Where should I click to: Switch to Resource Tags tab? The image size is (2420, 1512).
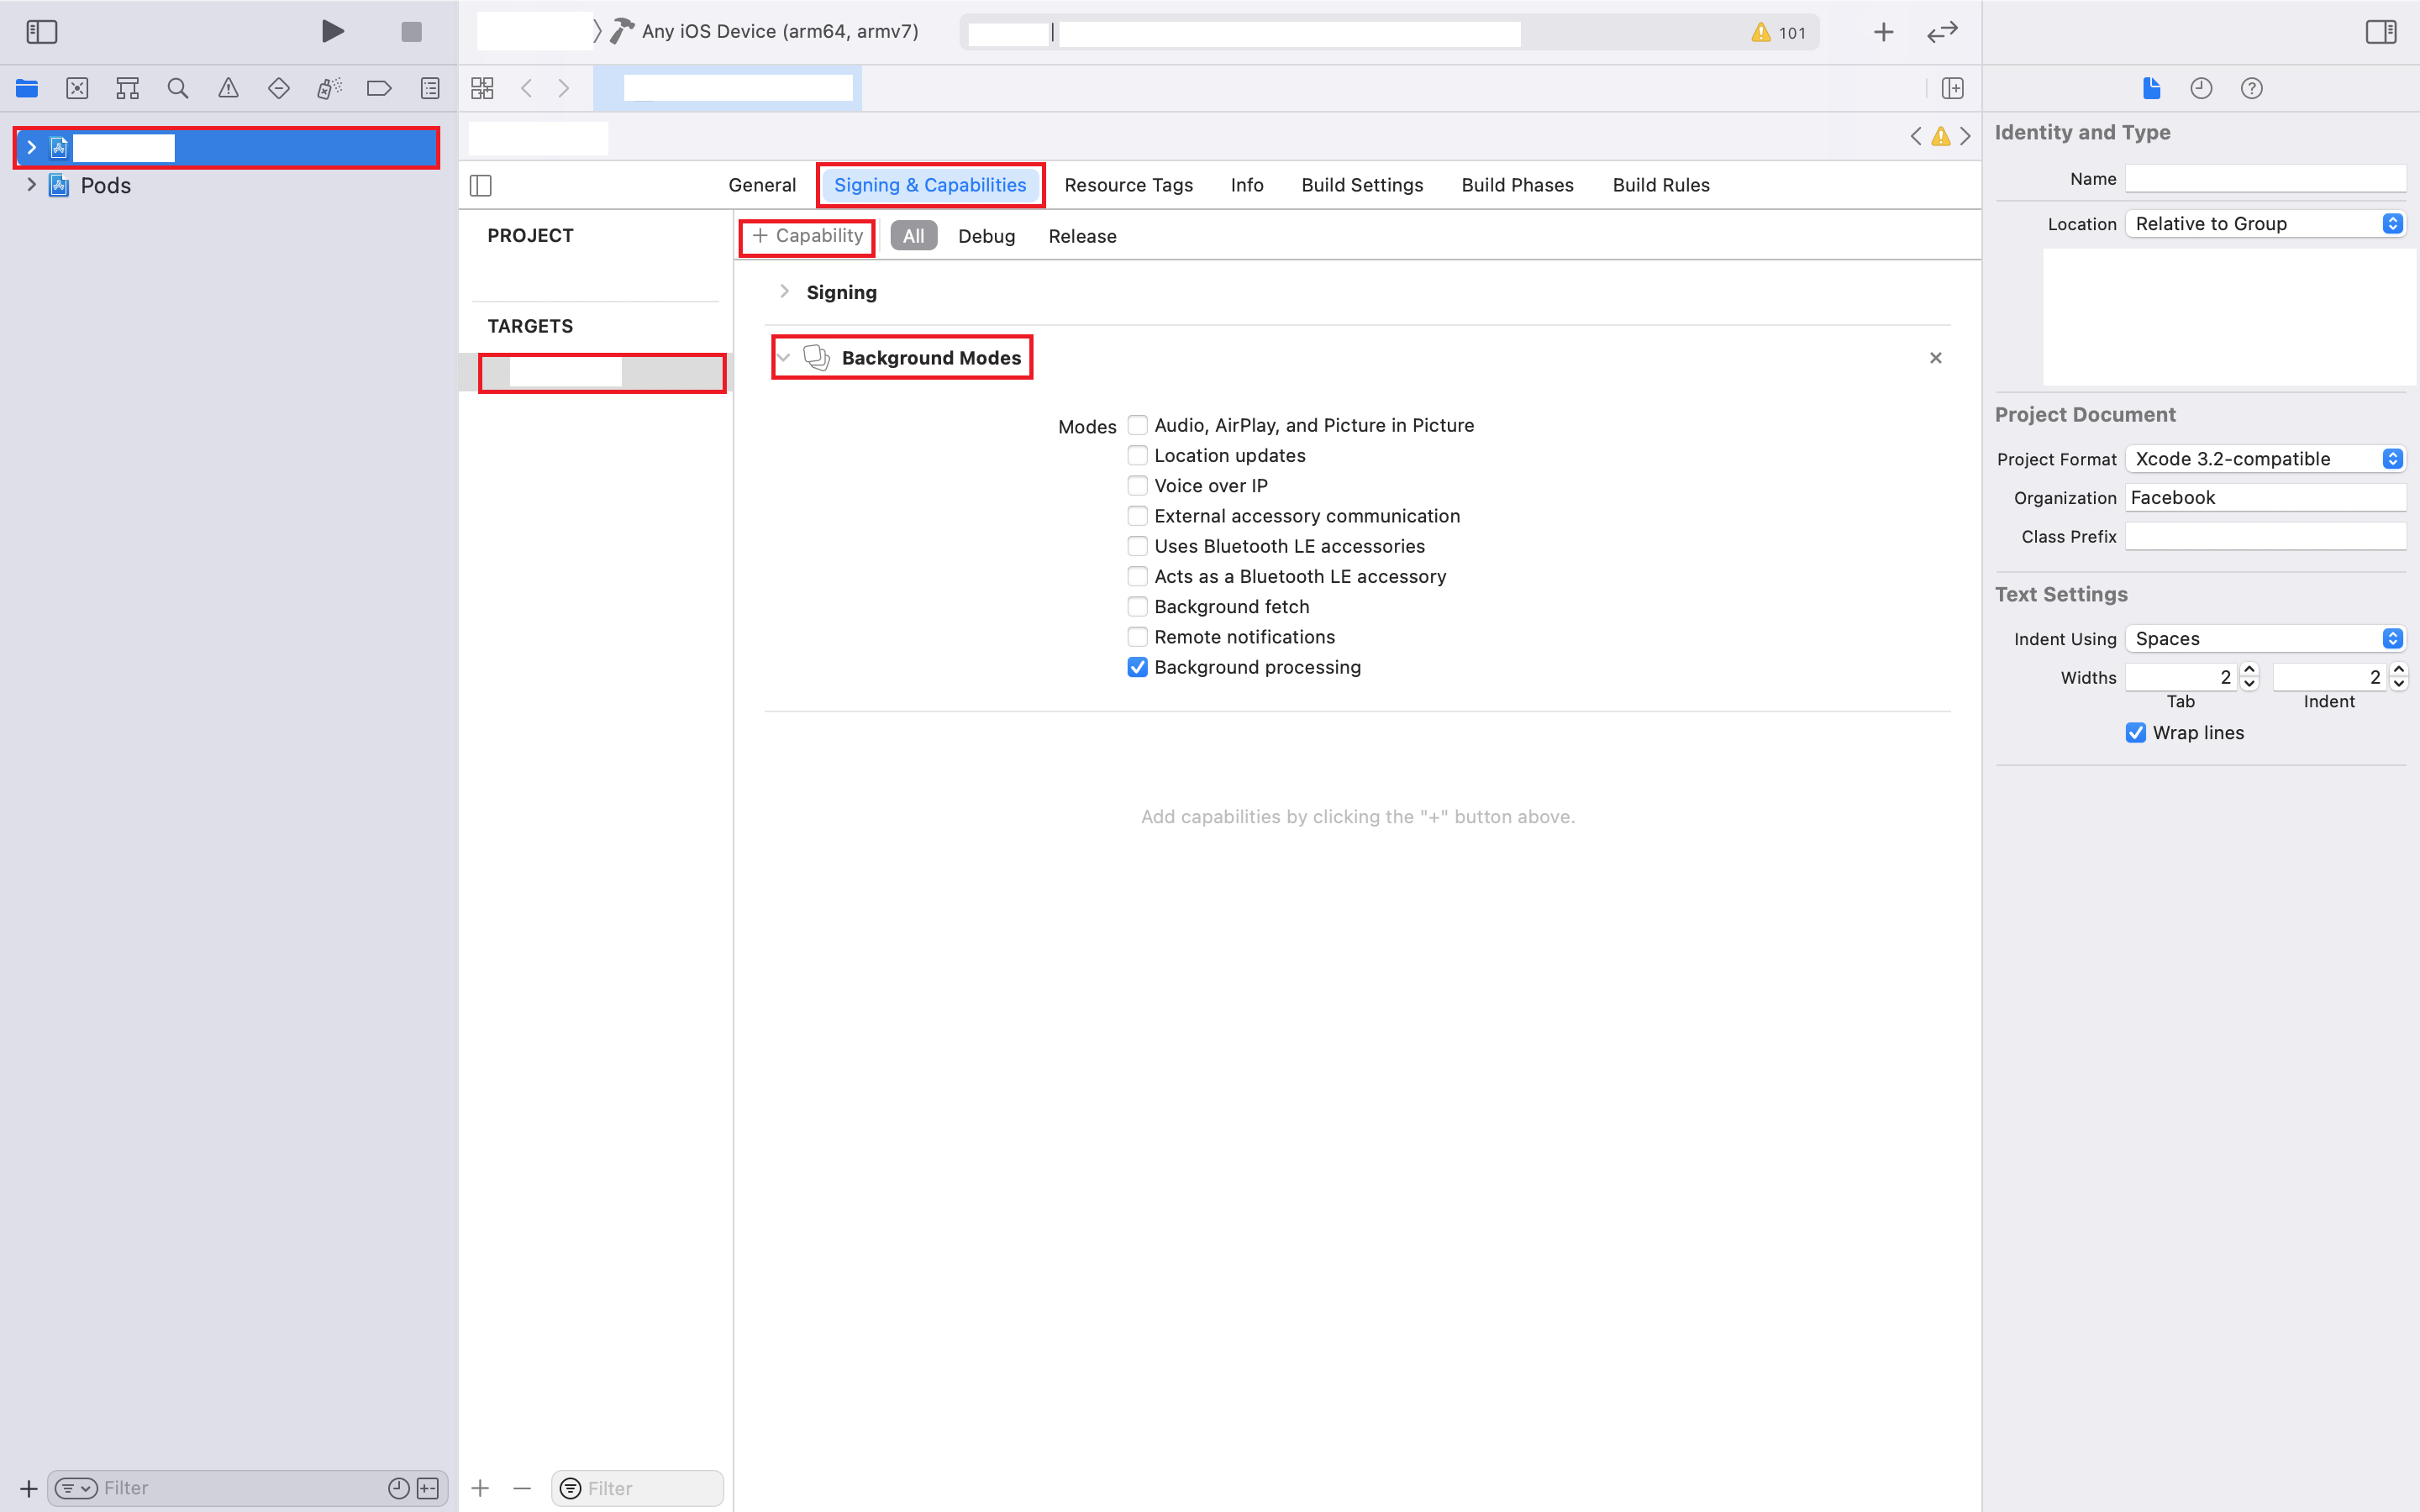1128,185
